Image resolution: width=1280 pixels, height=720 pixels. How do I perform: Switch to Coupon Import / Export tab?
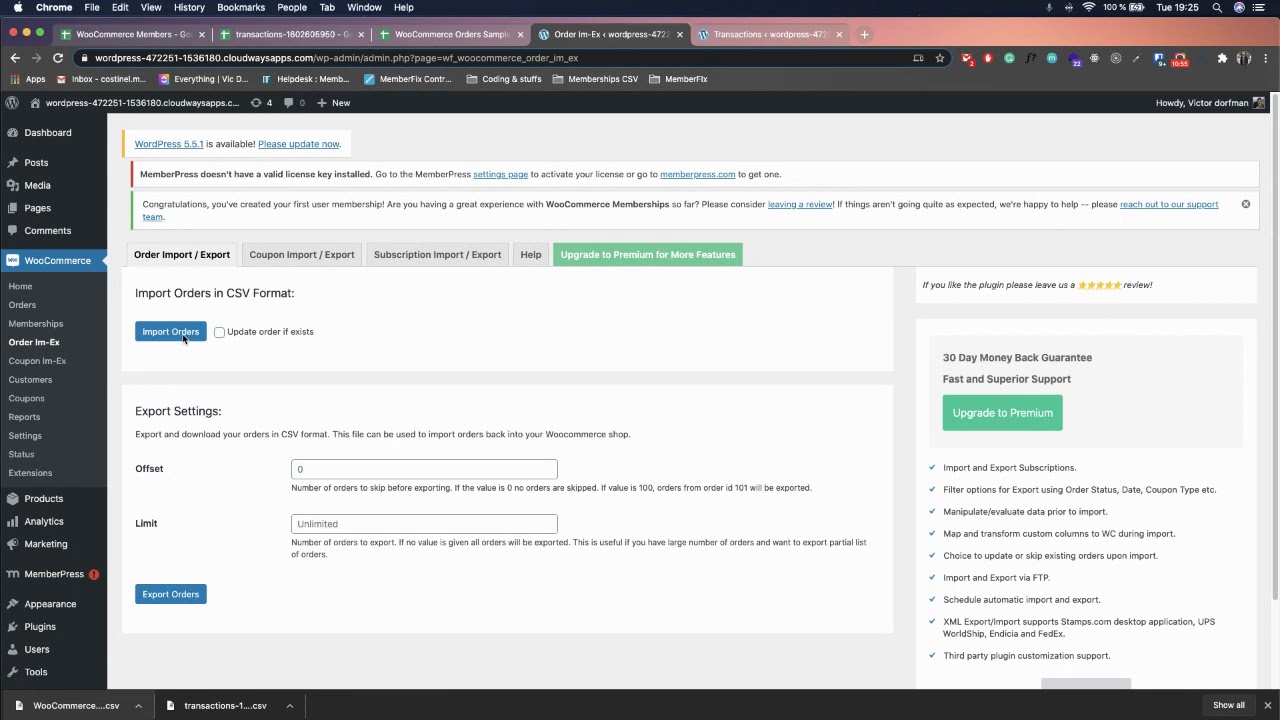point(302,254)
